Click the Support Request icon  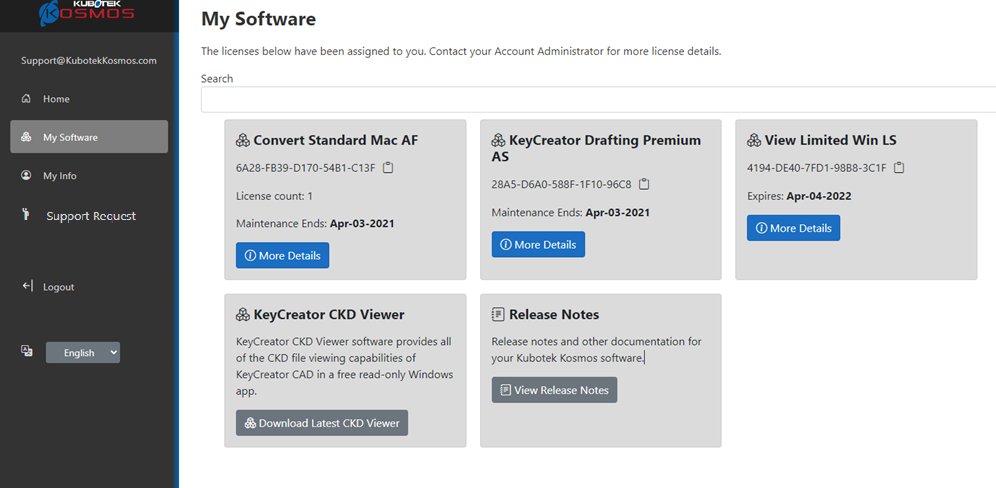26,215
